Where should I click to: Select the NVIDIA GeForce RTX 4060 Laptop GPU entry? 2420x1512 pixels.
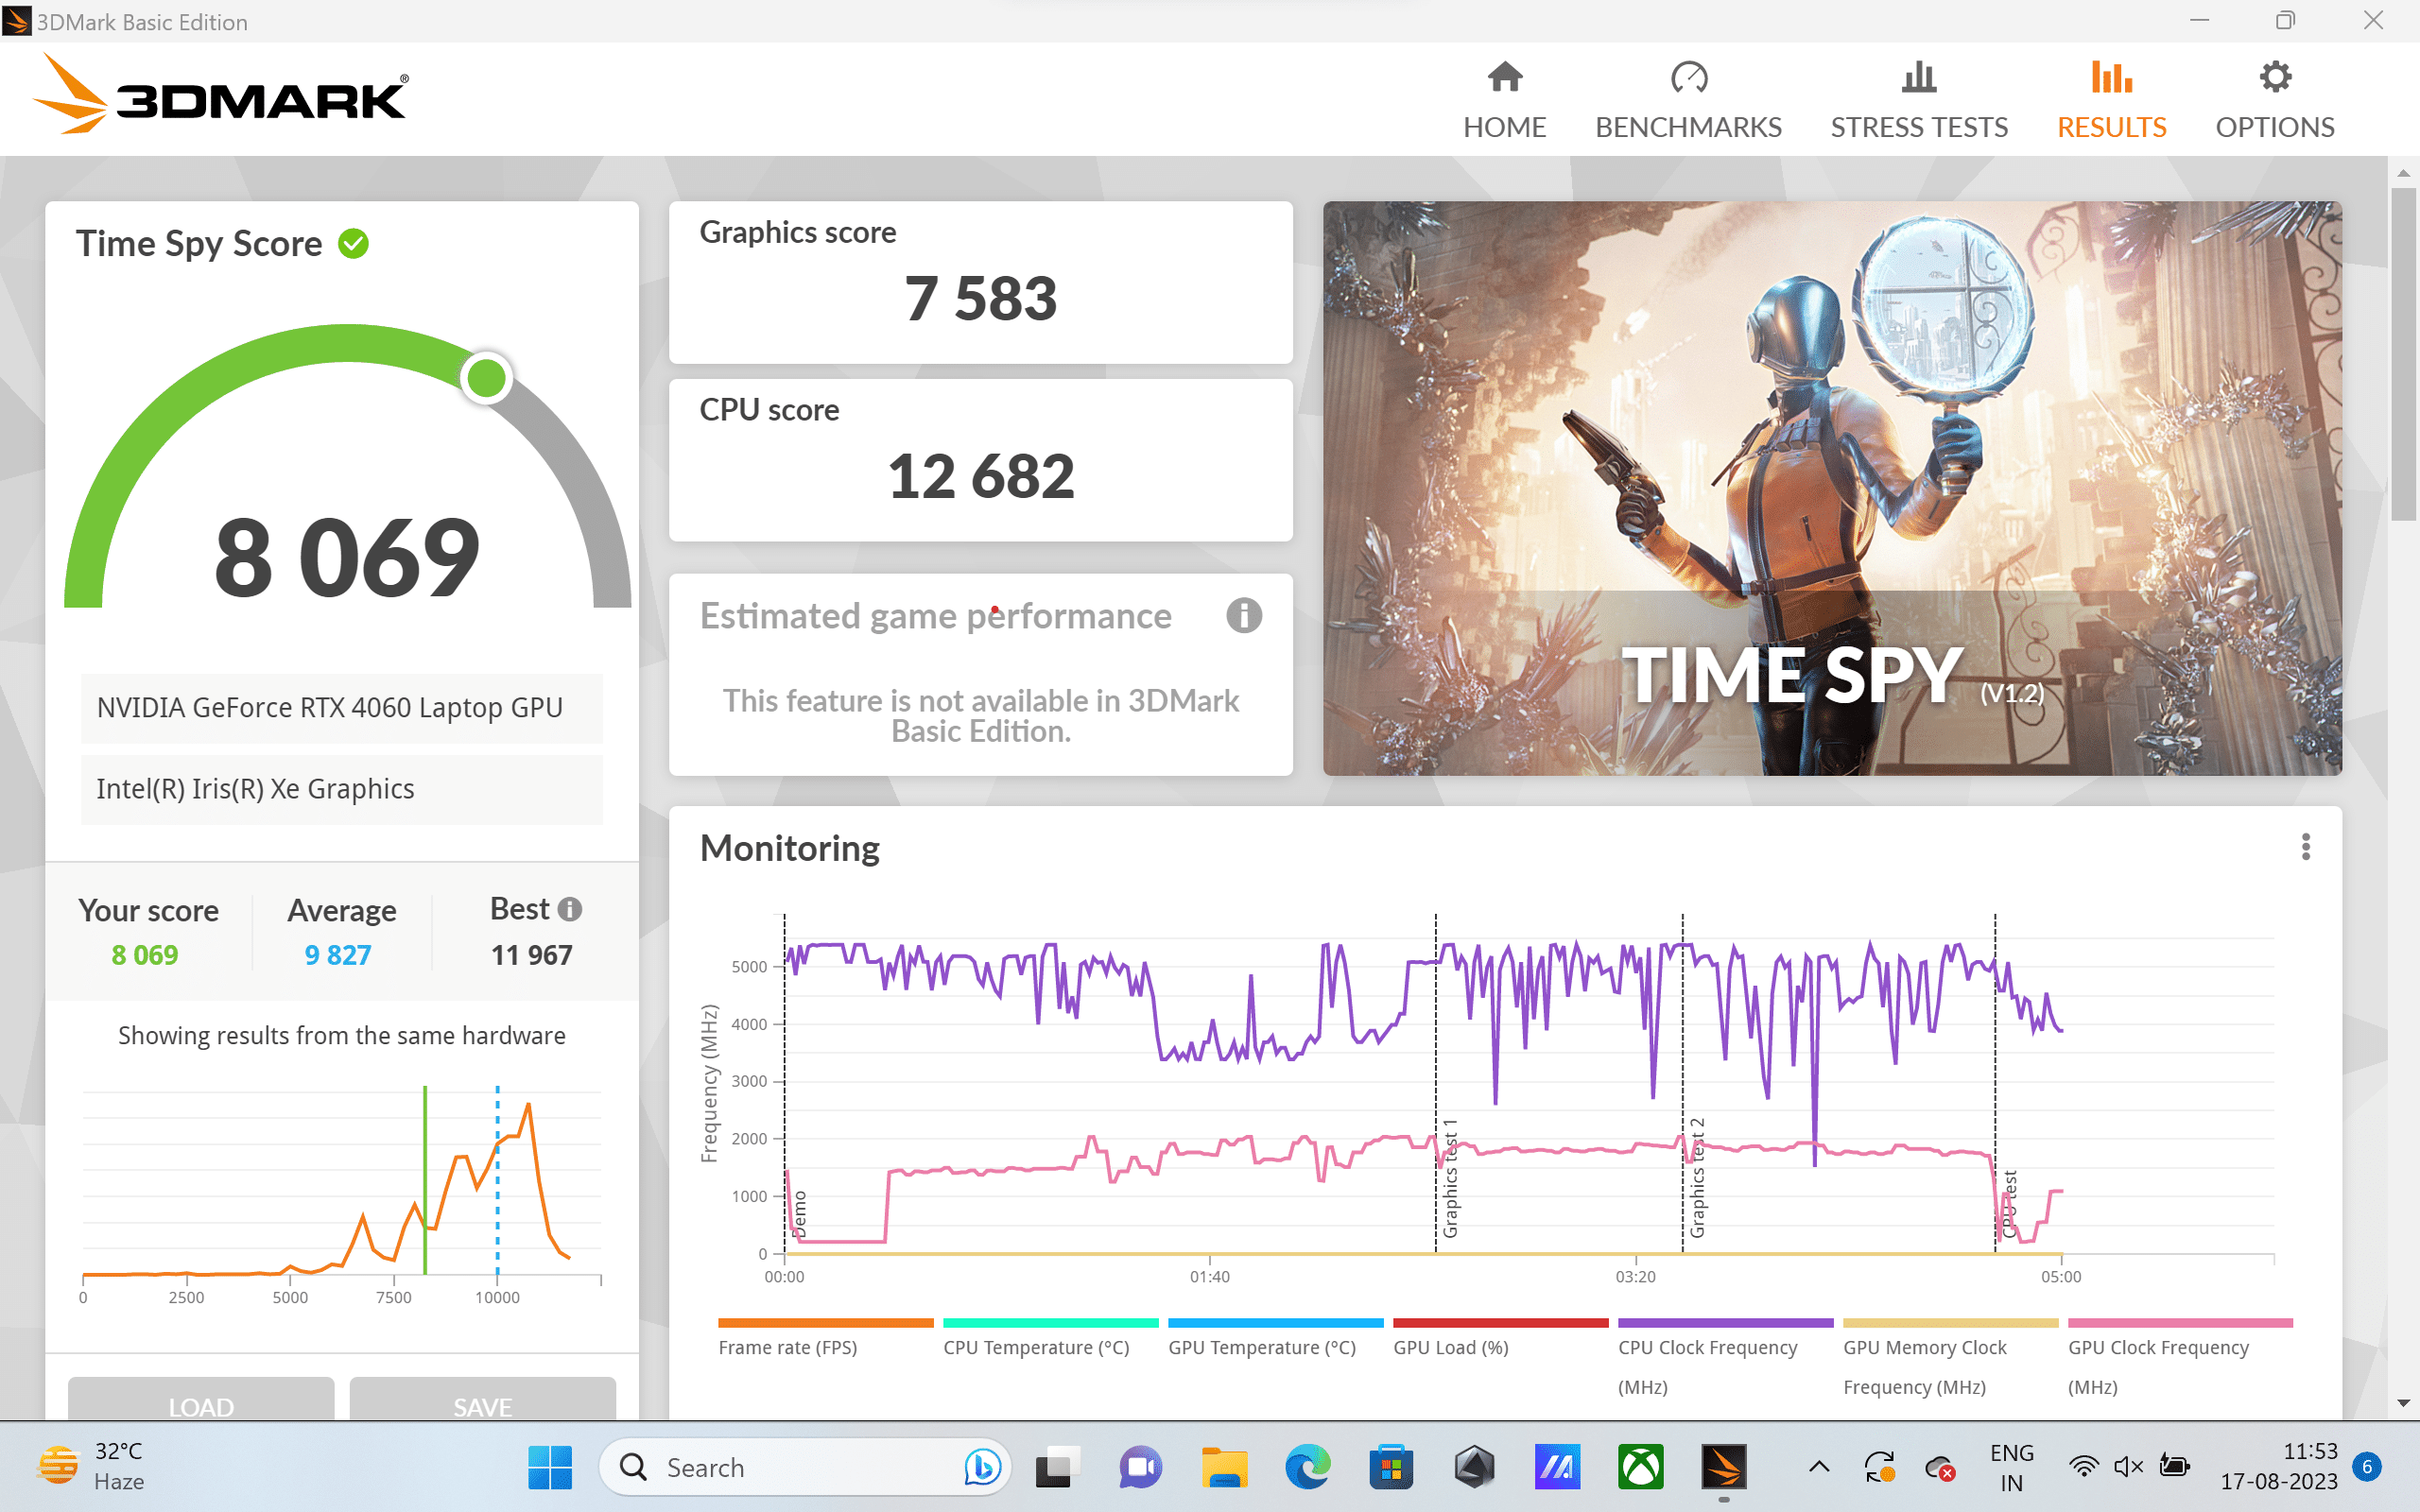(x=341, y=708)
